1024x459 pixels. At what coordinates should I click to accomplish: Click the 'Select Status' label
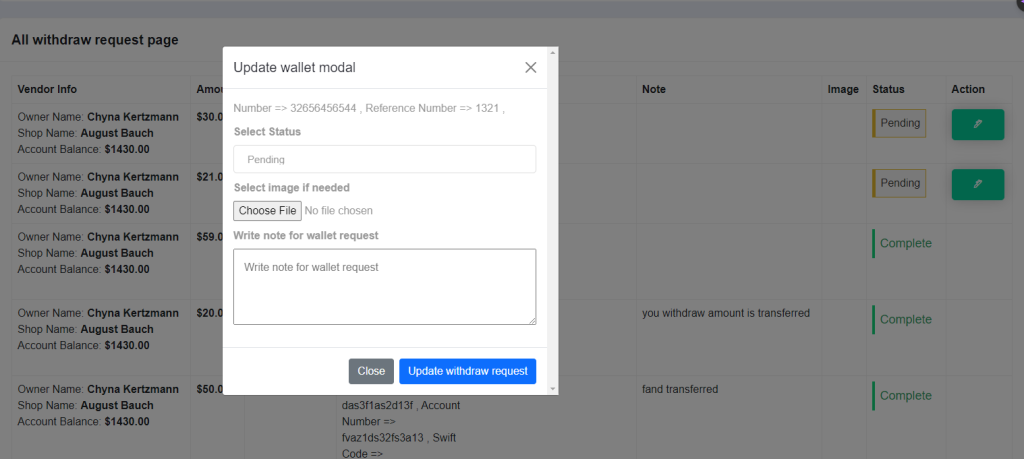pyautogui.click(x=267, y=131)
